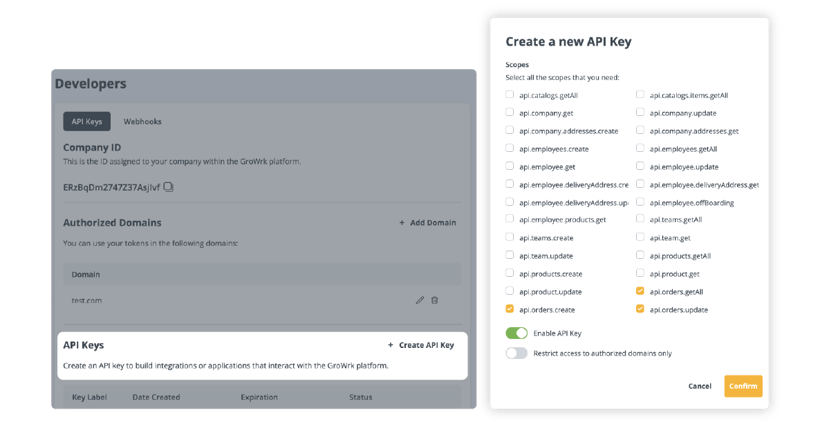Image resolution: width=820 pixels, height=428 pixels.
Task: Switch to the Webhooks tab
Action: pos(142,121)
